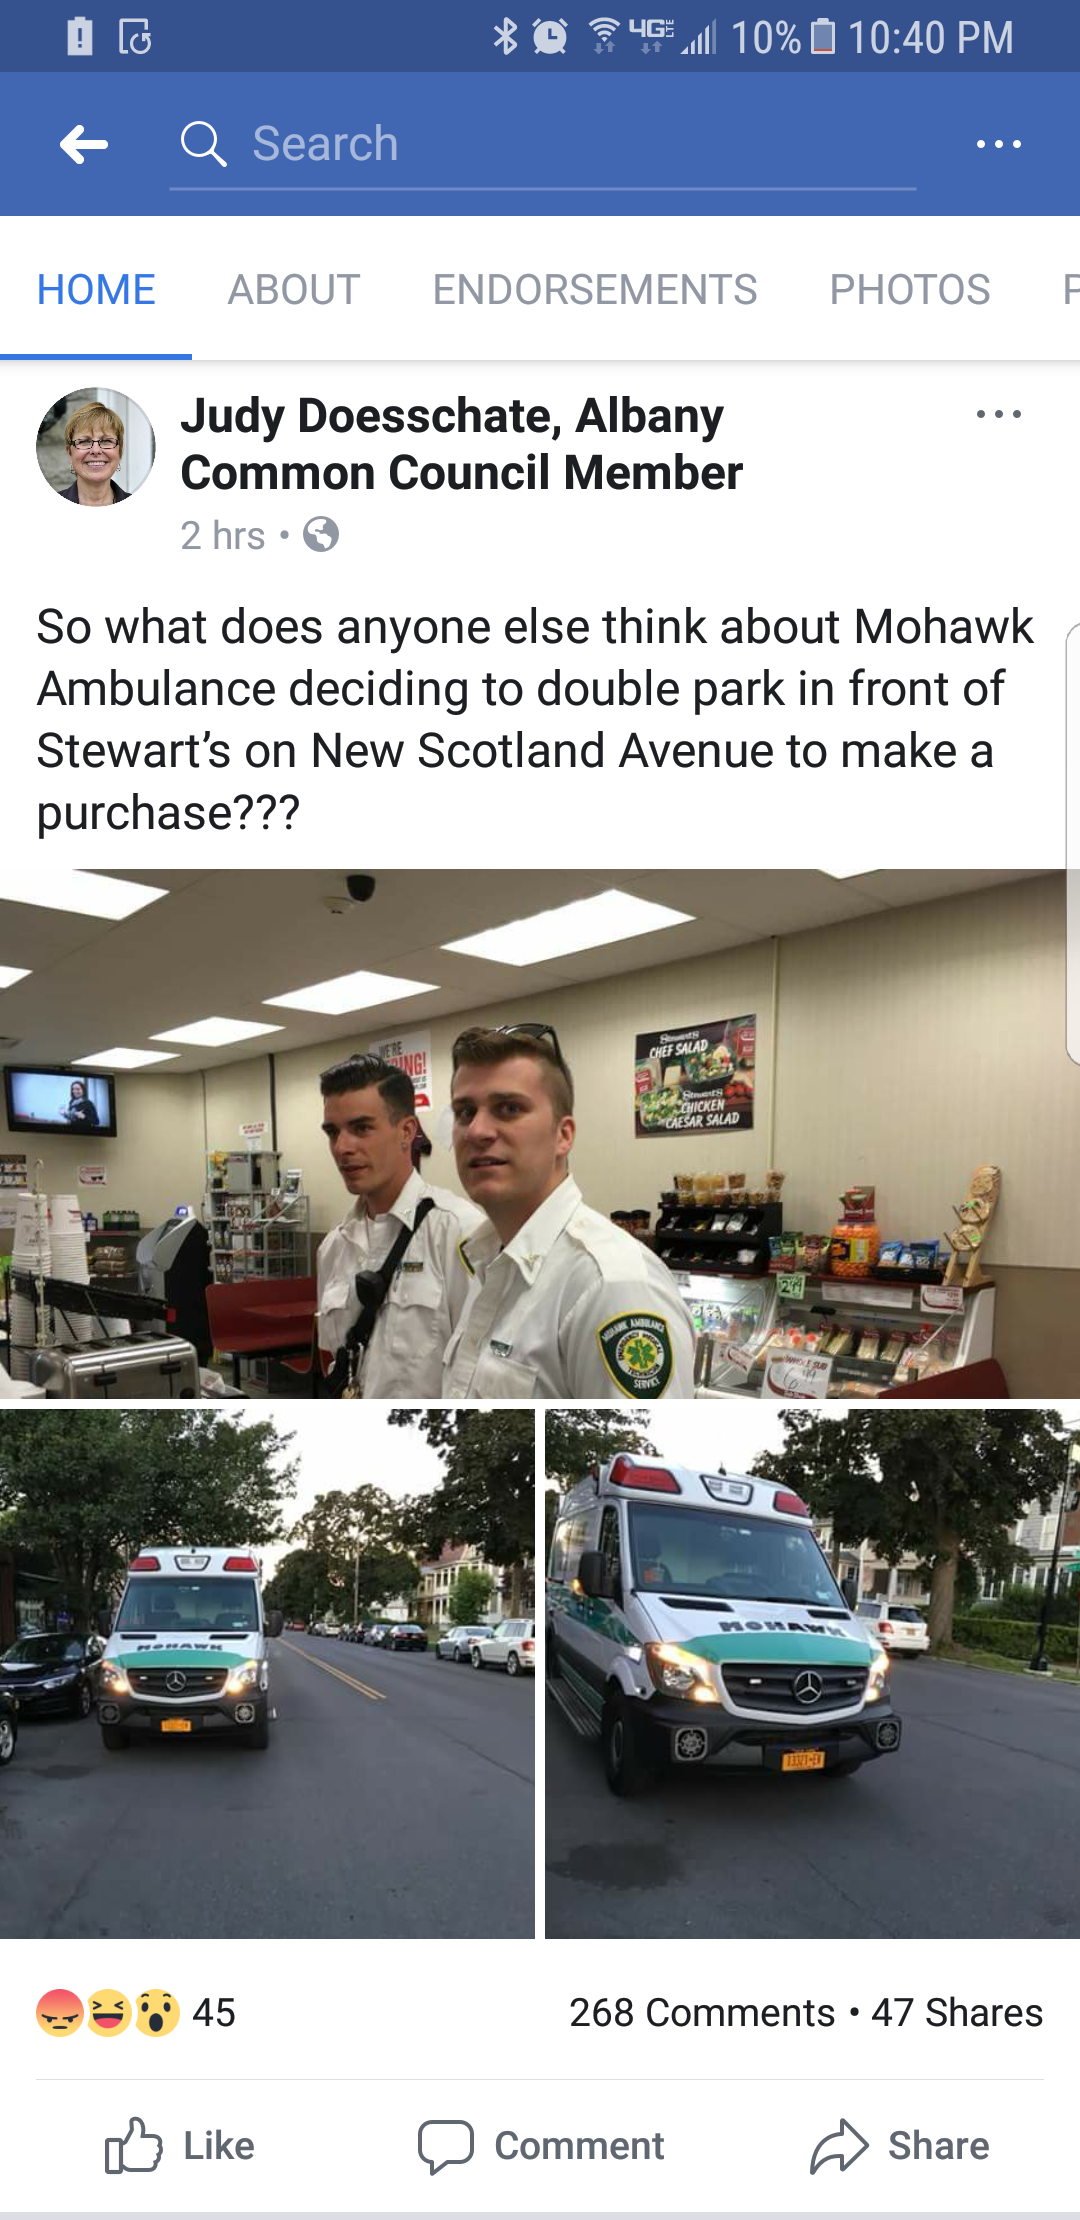Open the post options three-dot menu
The width and height of the screenshot is (1080, 2220).
pos(999,414)
